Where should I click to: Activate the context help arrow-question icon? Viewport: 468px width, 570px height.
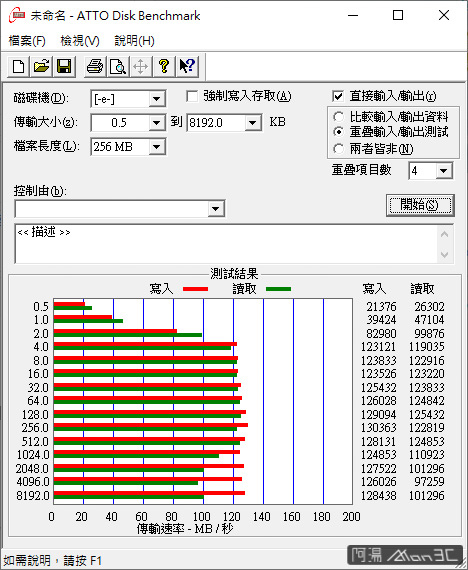point(187,67)
